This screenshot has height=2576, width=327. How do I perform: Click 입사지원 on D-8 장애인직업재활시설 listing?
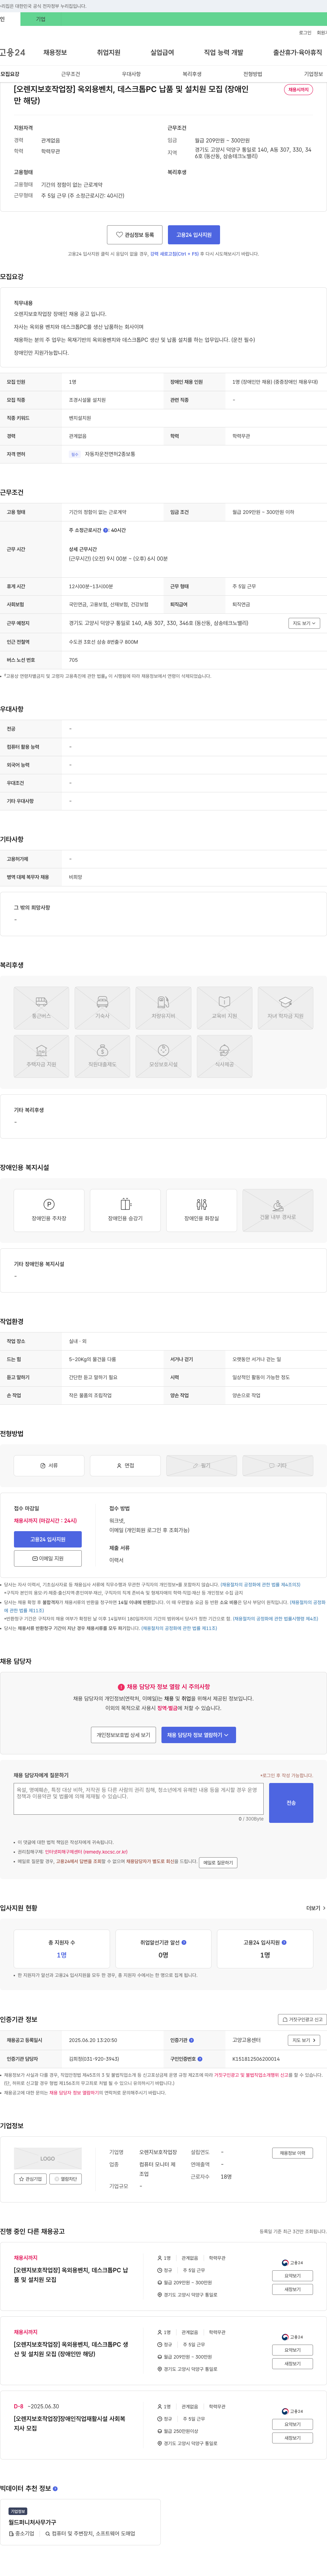coord(292,2424)
